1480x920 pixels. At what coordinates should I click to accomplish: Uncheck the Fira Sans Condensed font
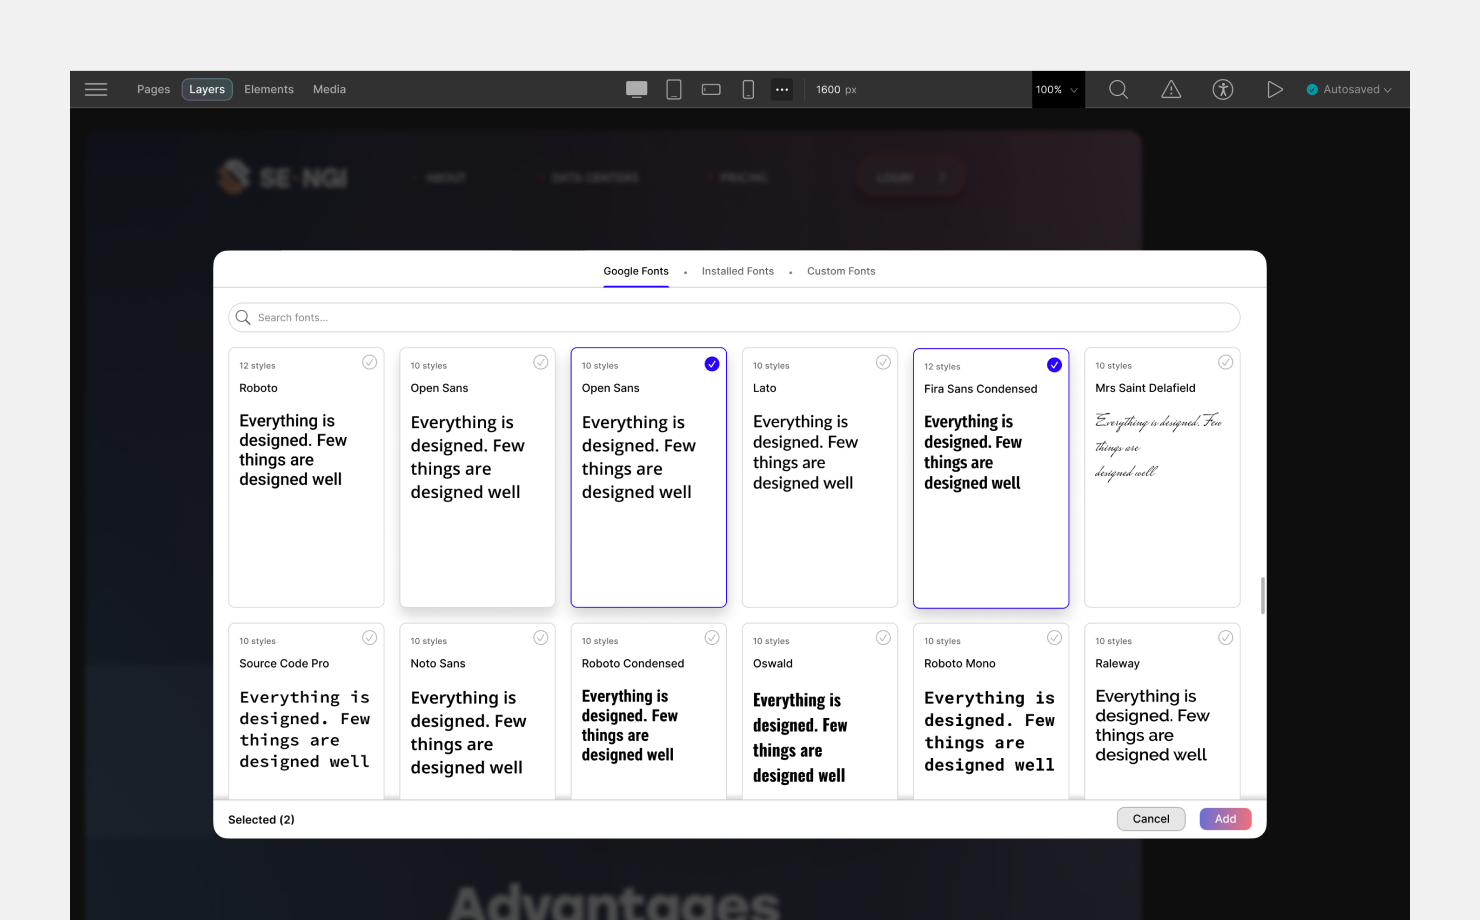[1054, 364]
